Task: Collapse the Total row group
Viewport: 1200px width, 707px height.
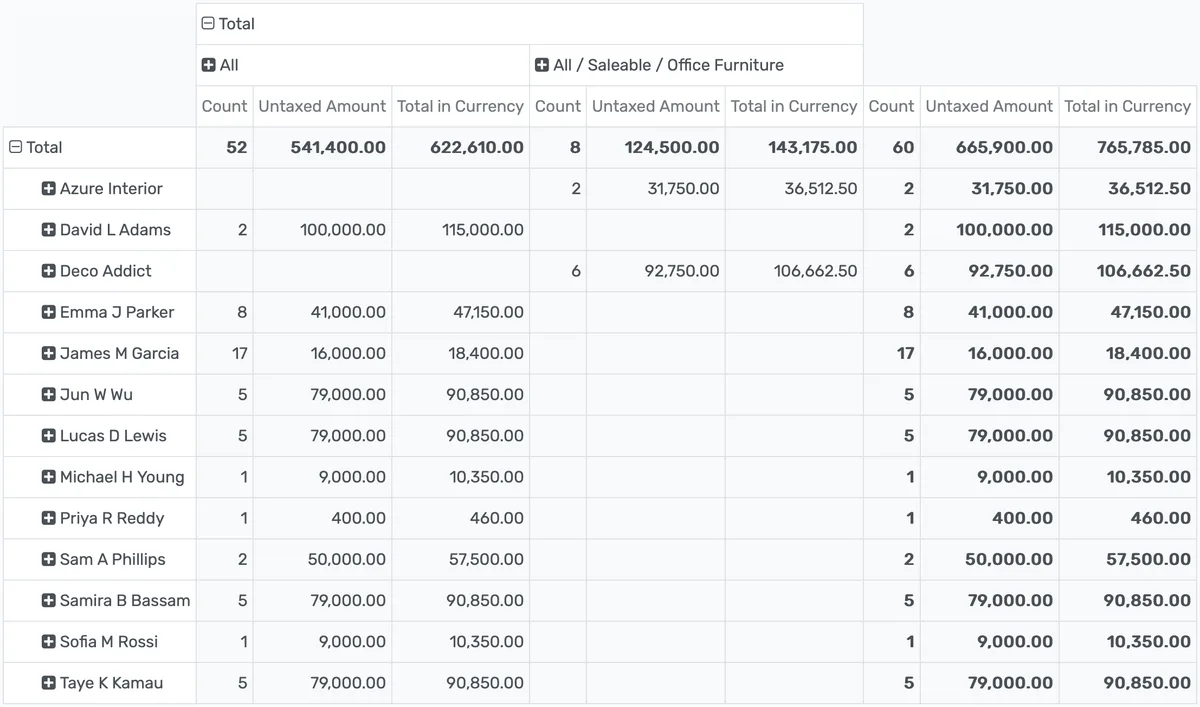Action: pos(15,146)
